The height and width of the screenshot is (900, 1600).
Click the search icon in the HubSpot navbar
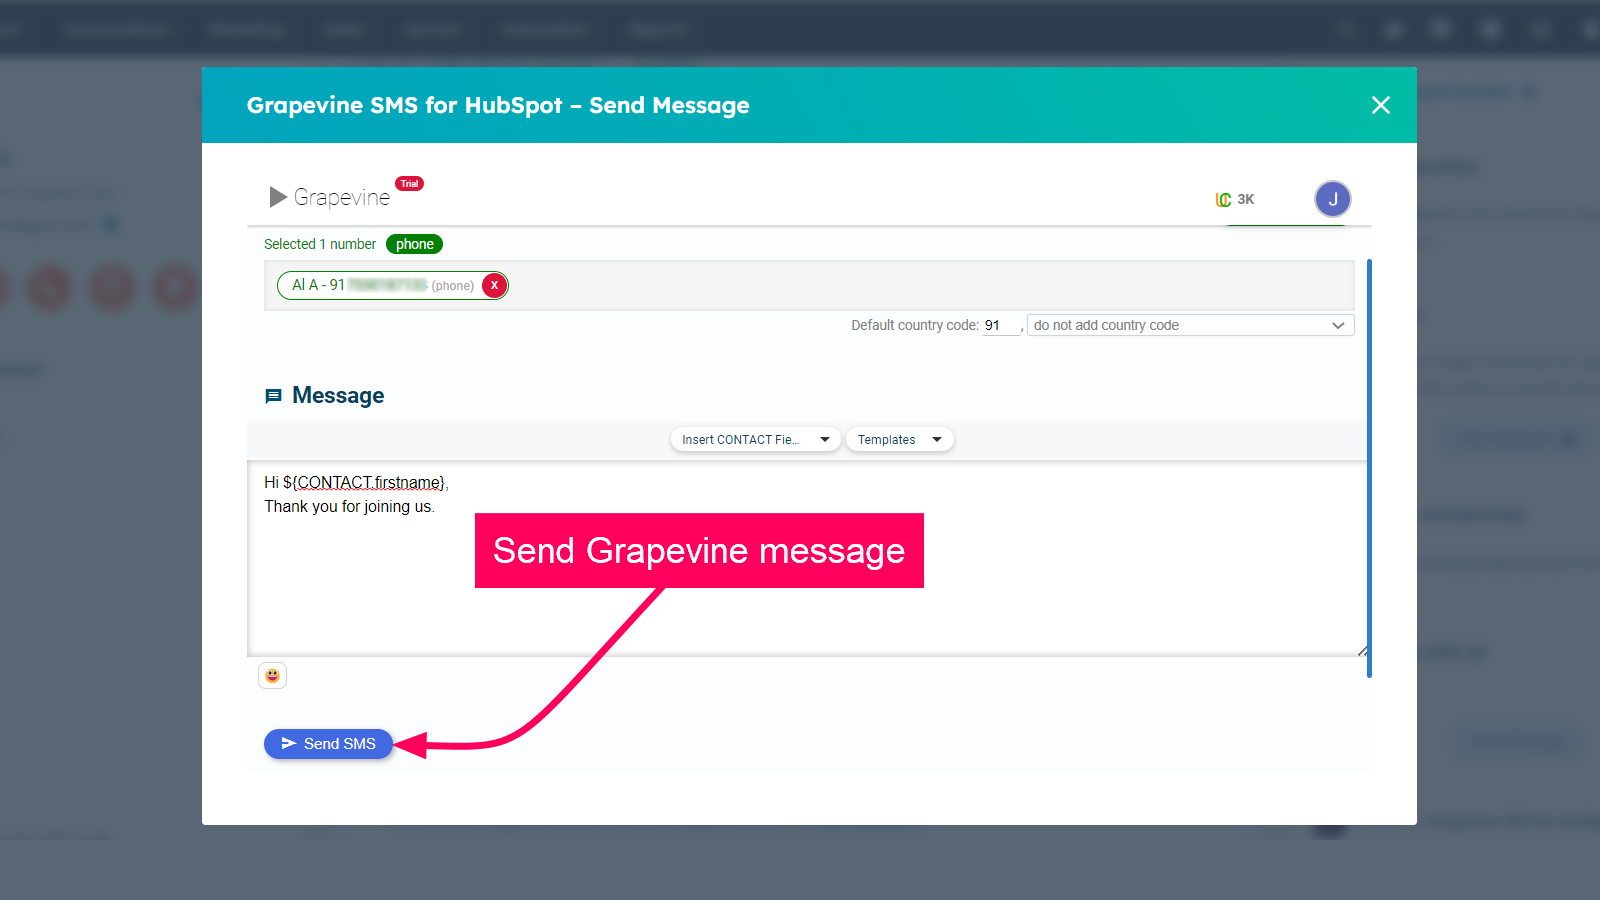tap(1346, 28)
